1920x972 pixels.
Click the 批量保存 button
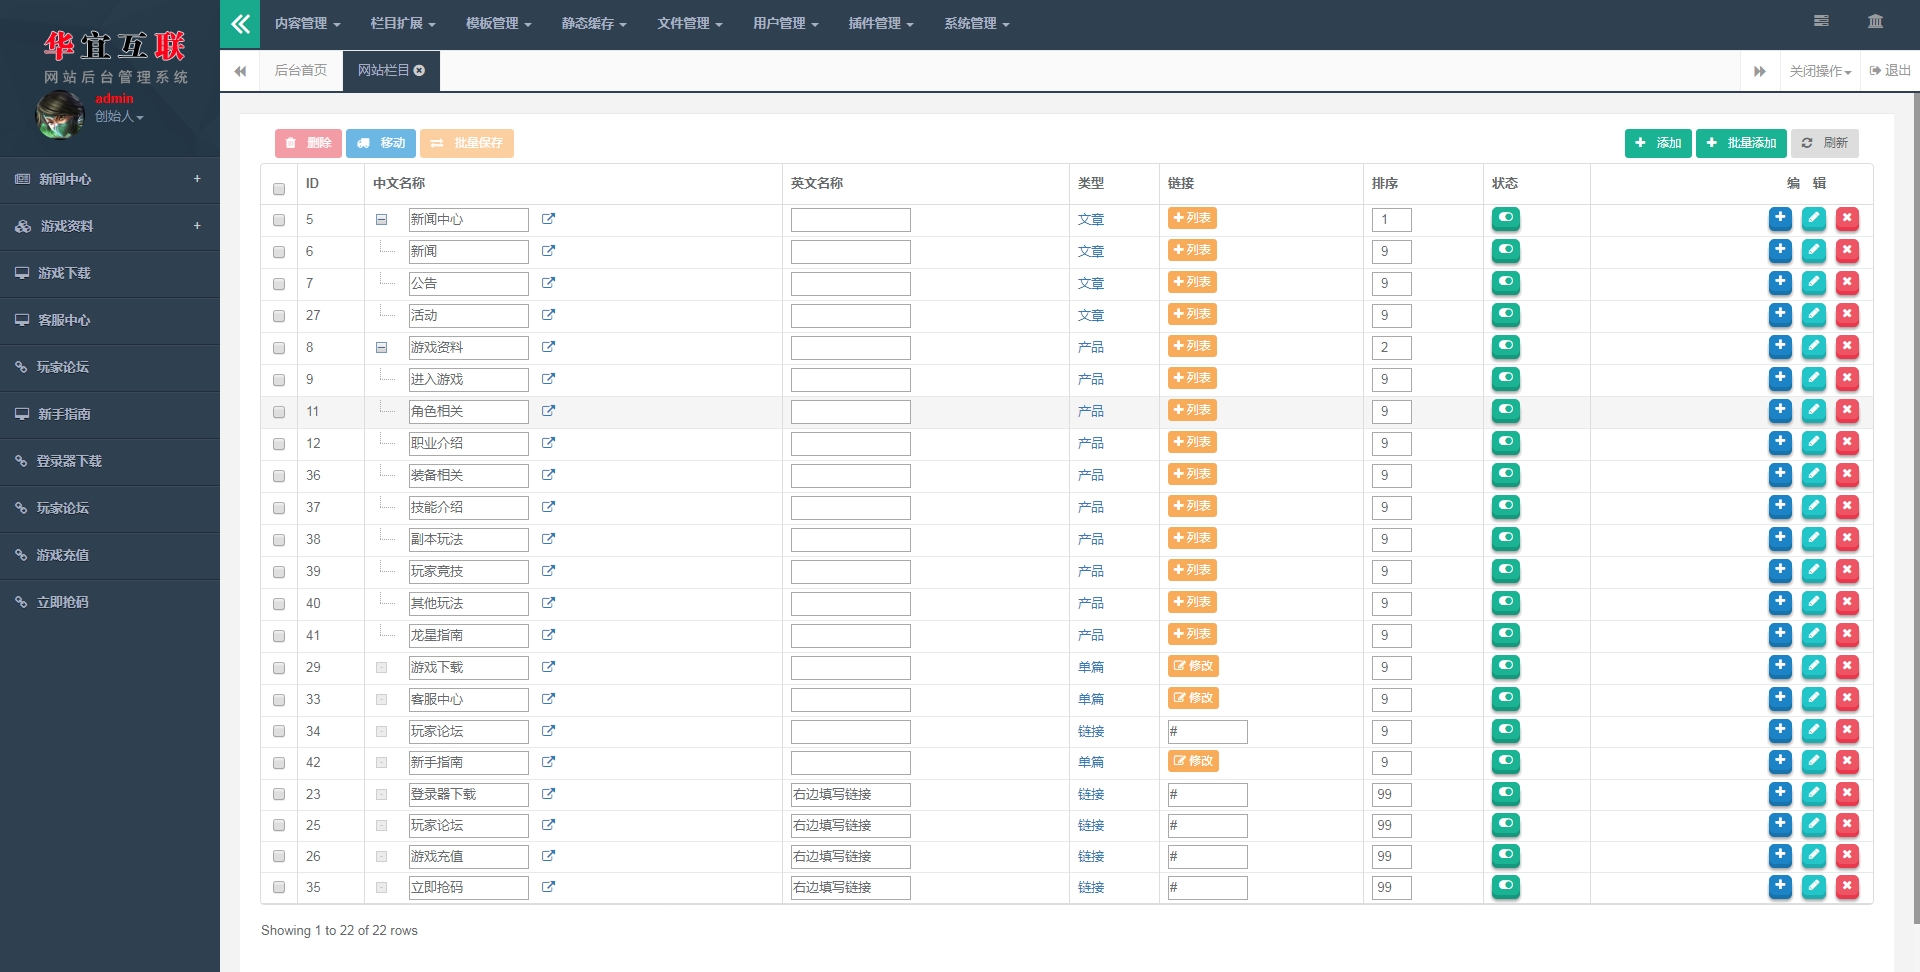[x=467, y=143]
